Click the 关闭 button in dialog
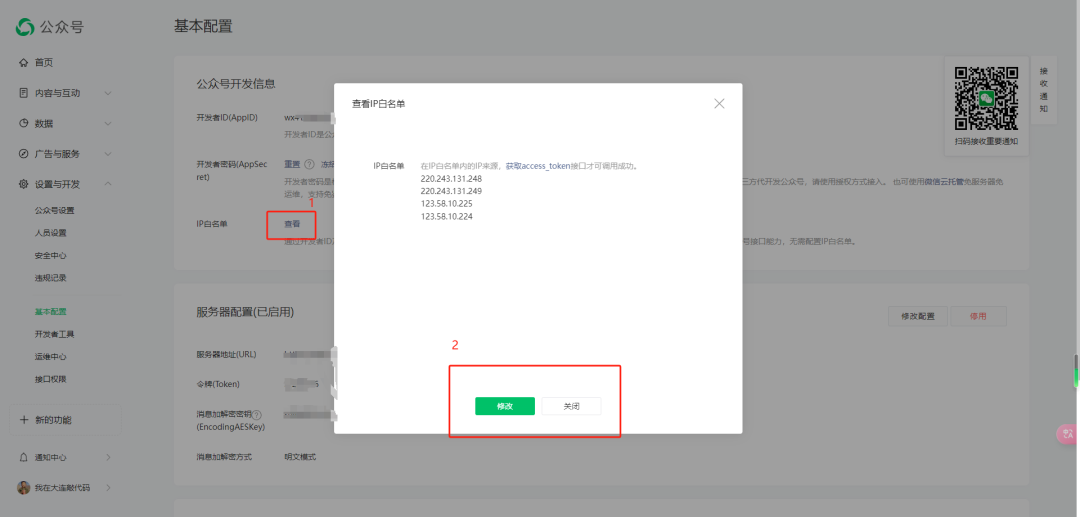1080x517 pixels. [571, 406]
